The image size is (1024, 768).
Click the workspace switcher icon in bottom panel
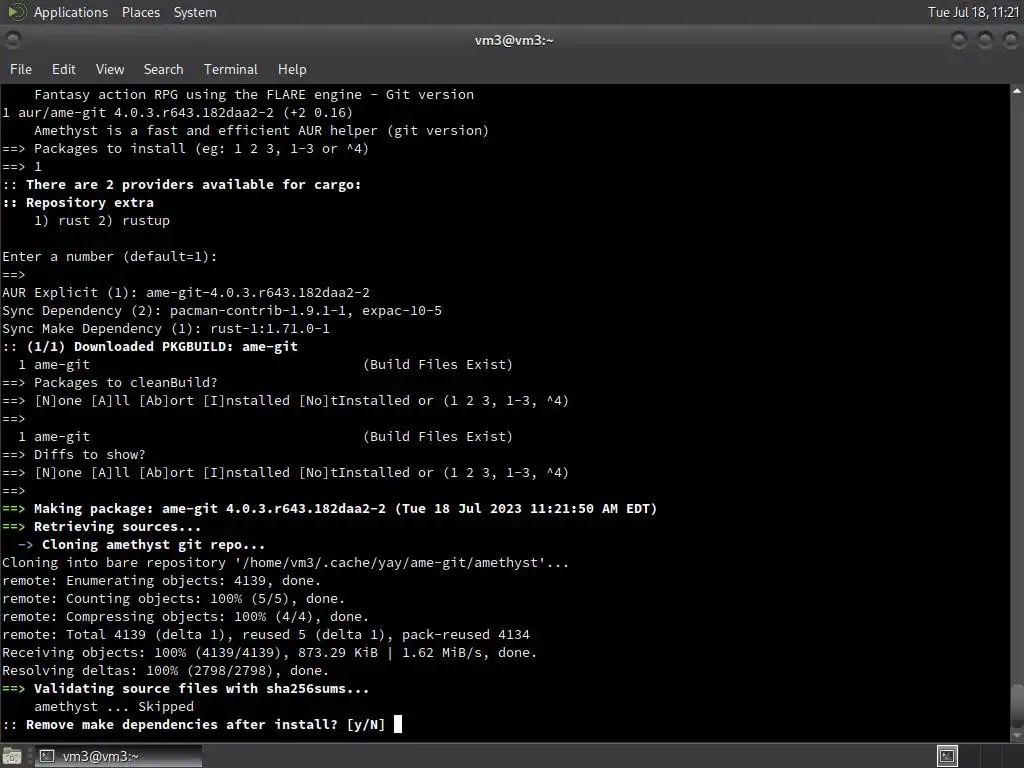pos(947,756)
